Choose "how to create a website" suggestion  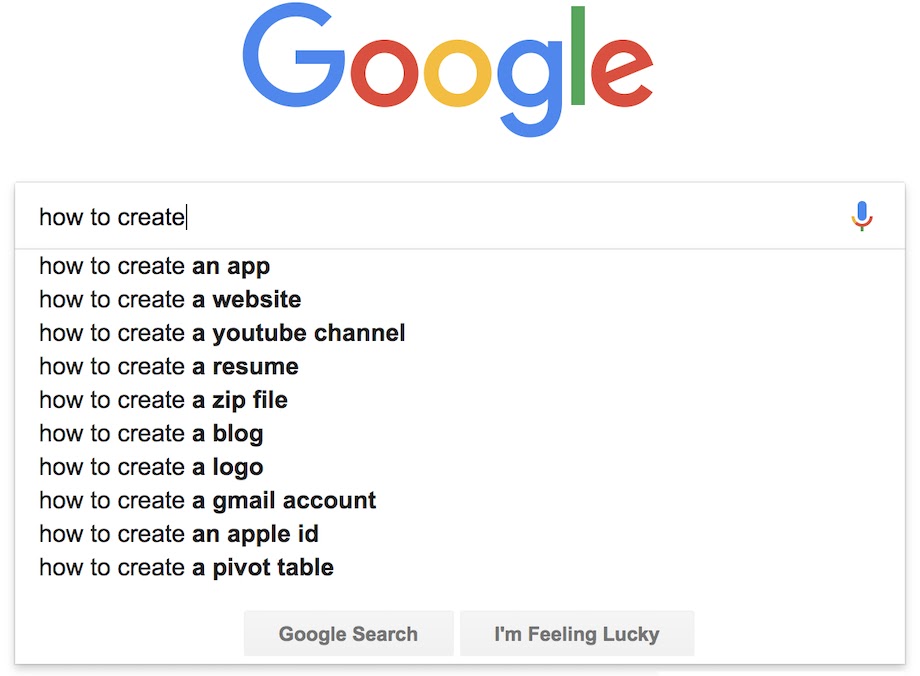coord(170,300)
